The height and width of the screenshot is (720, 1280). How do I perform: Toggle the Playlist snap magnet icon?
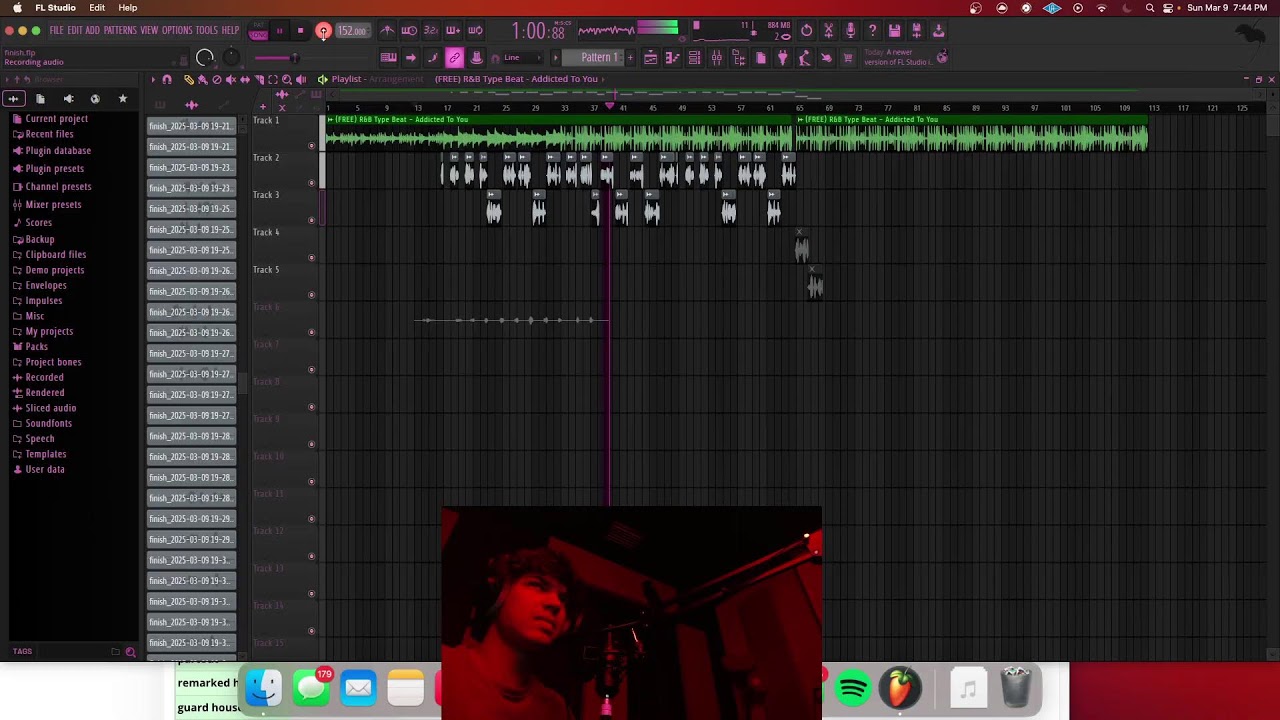tap(167, 80)
